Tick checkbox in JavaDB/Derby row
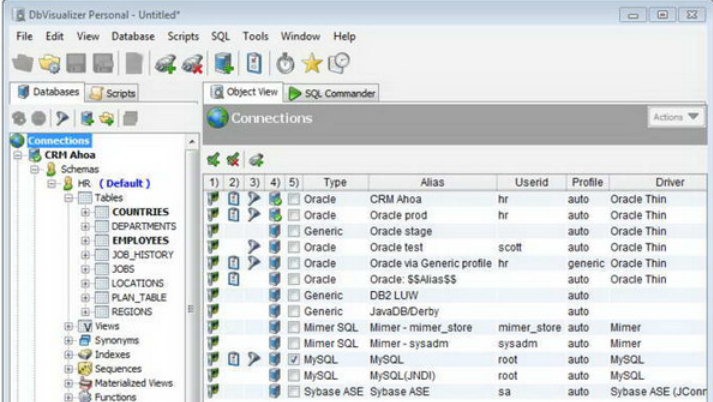713x402 pixels. pyautogui.click(x=294, y=312)
